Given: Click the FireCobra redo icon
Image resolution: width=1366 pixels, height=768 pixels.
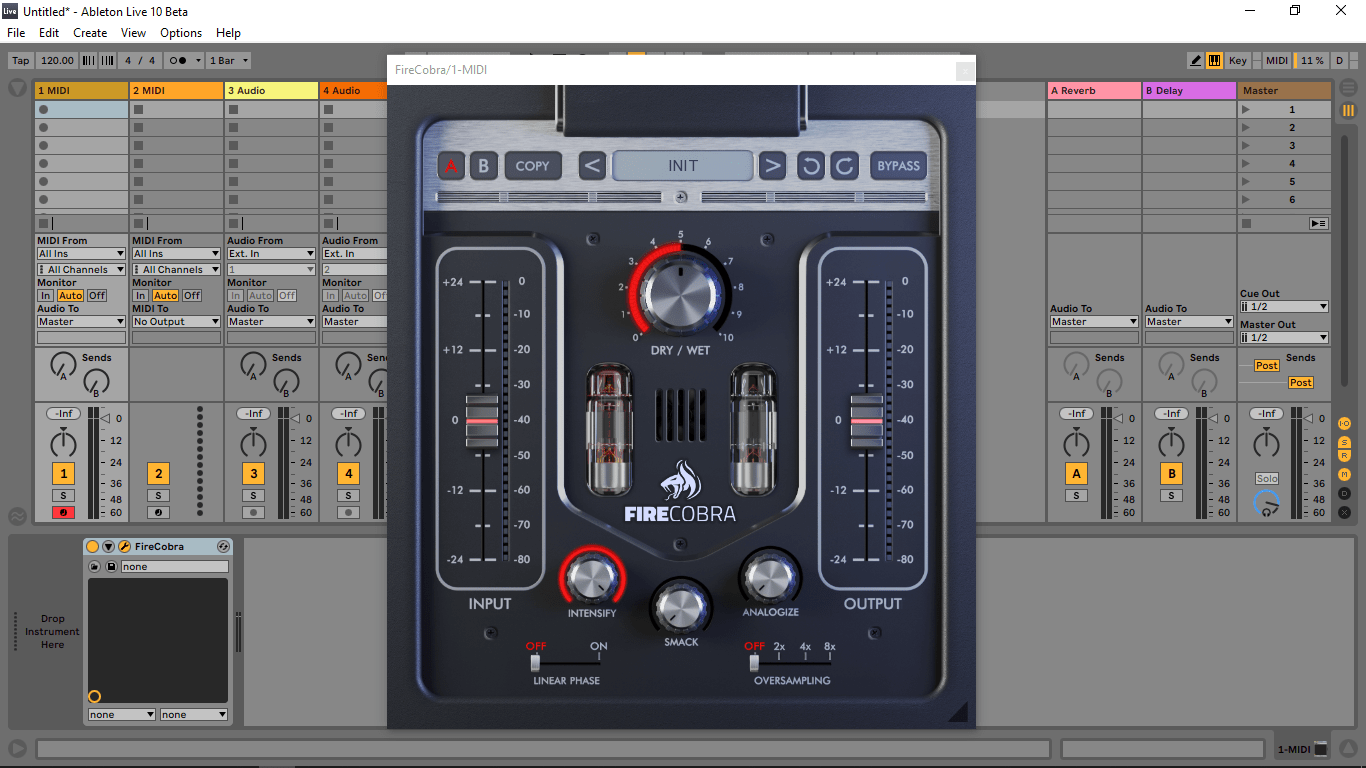Looking at the screenshot, I should [x=845, y=166].
